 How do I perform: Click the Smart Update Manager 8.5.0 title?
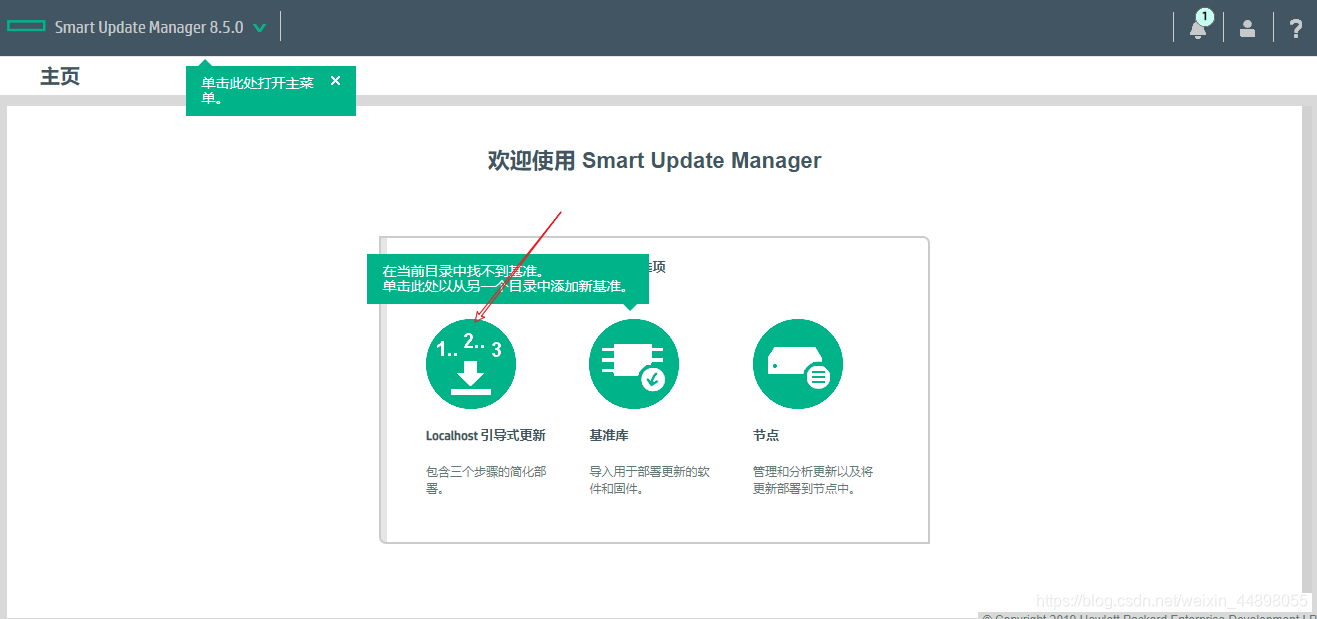149,27
